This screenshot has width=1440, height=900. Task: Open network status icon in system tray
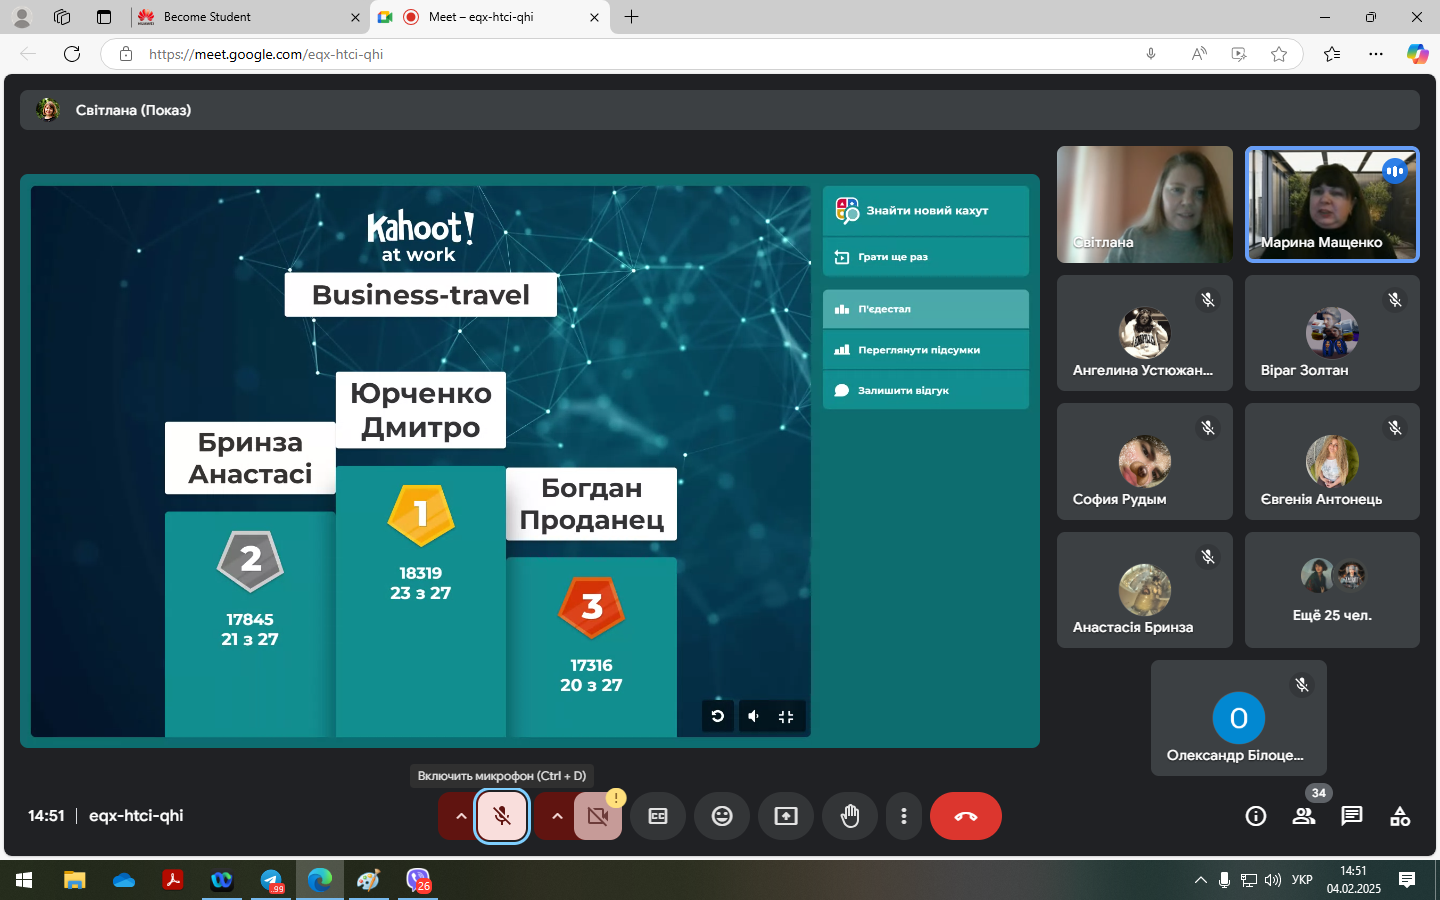coord(1249,880)
